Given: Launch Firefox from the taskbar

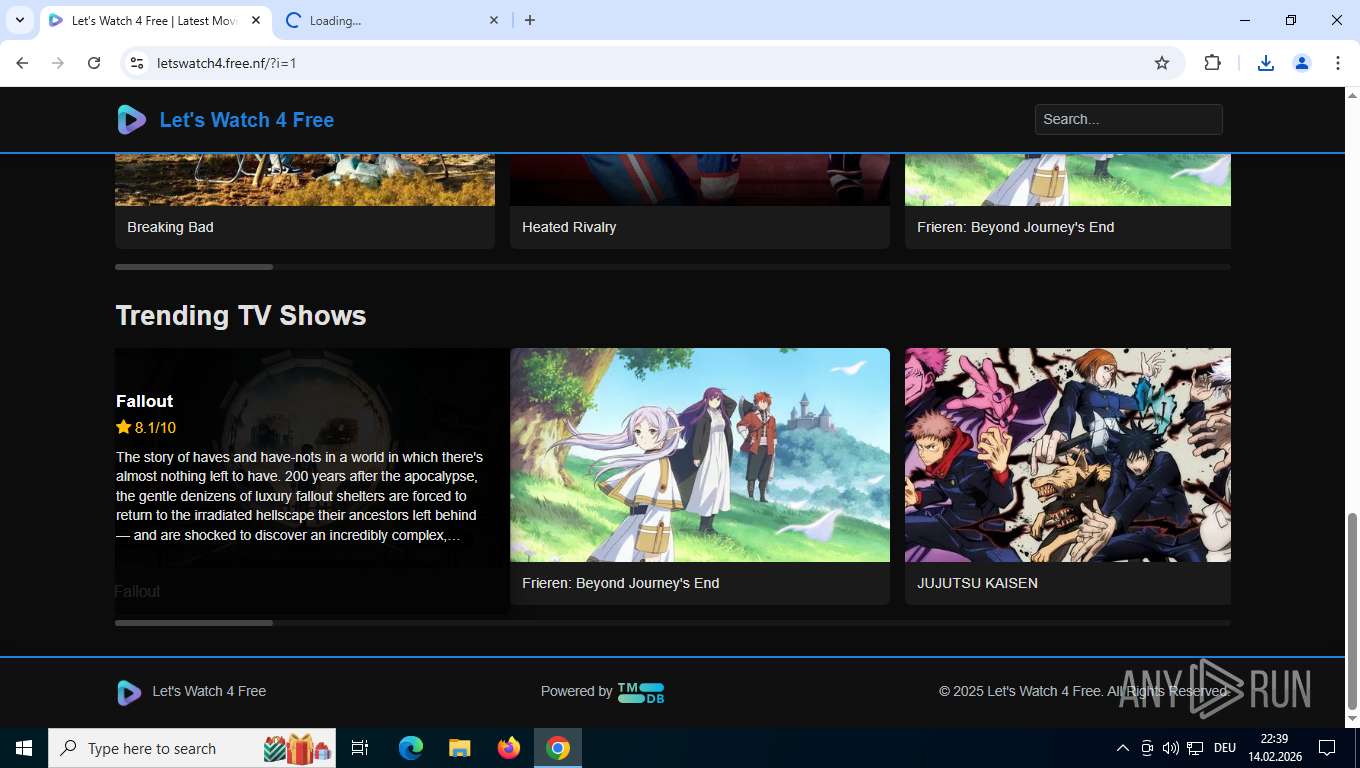Looking at the screenshot, I should pyautogui.click(x=509, y=748).
